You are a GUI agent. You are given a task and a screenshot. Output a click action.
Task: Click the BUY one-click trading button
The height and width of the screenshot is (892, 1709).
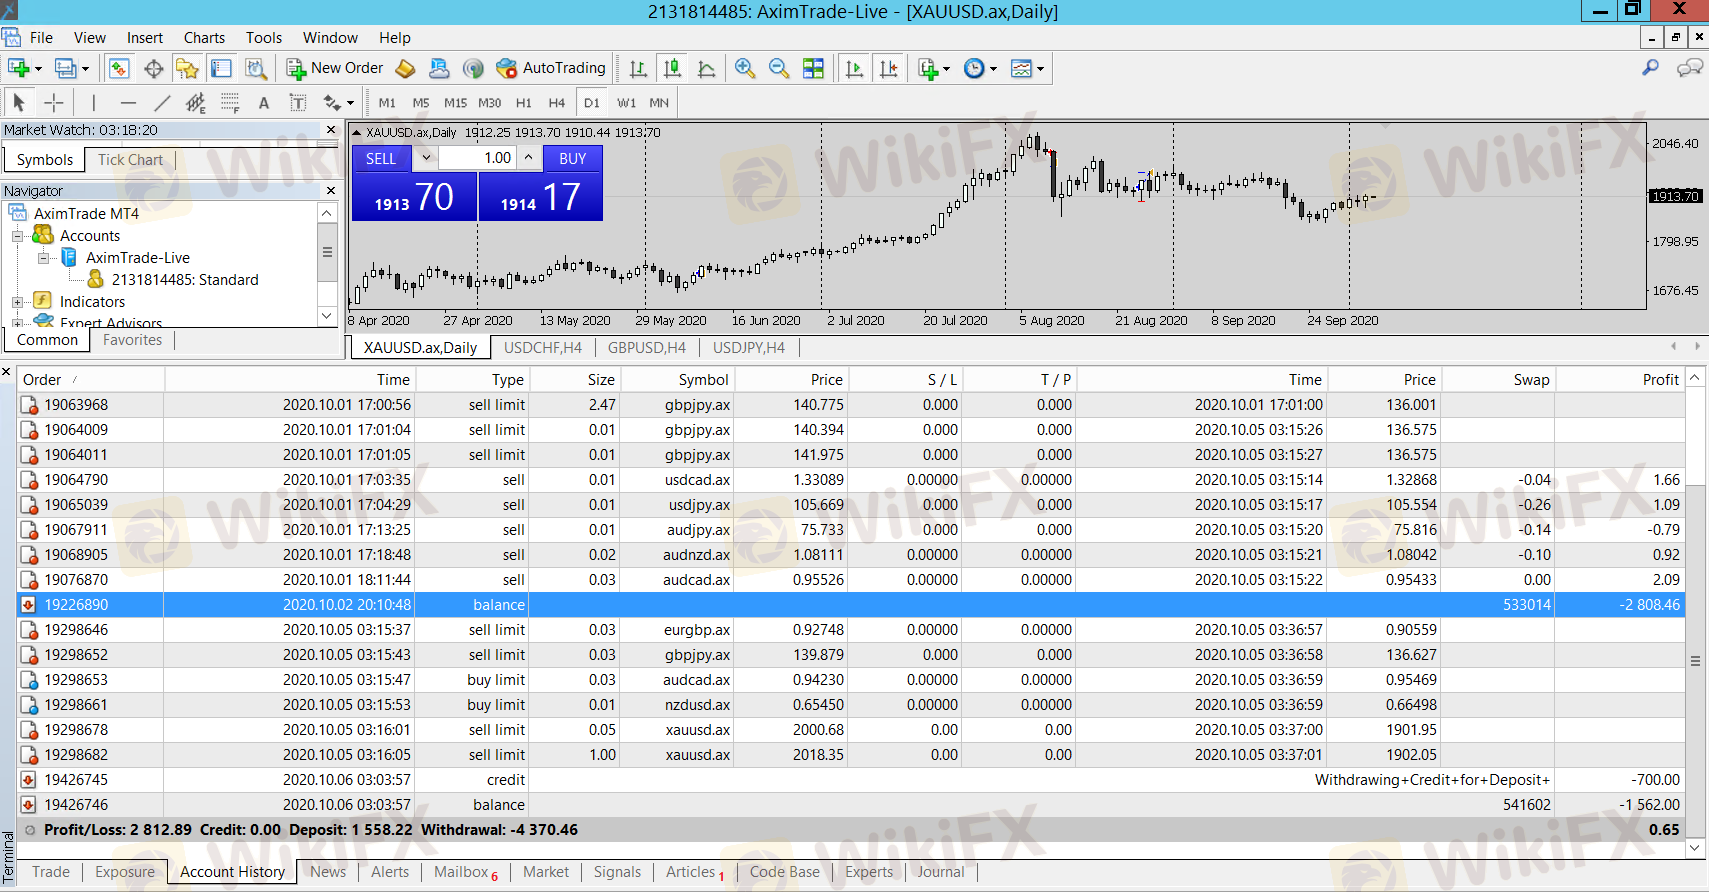pos(573,158)
